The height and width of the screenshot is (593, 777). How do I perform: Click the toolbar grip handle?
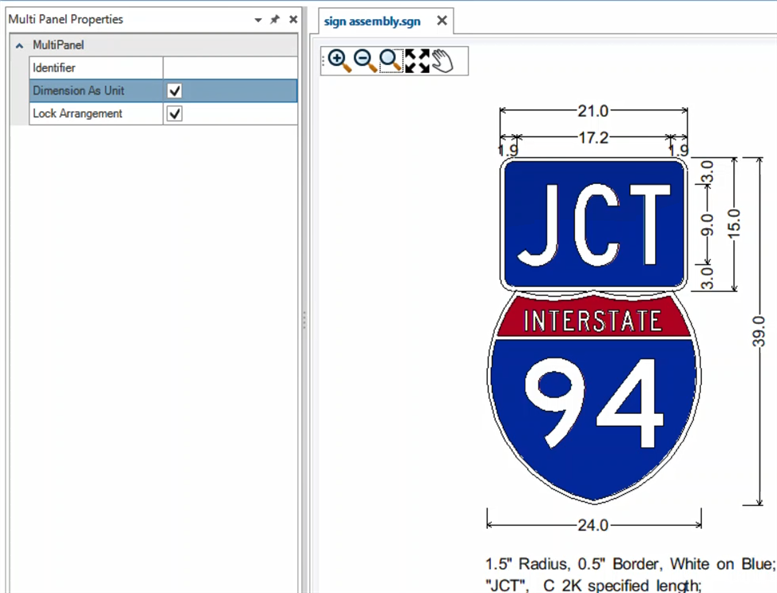[x=324, y=61]
